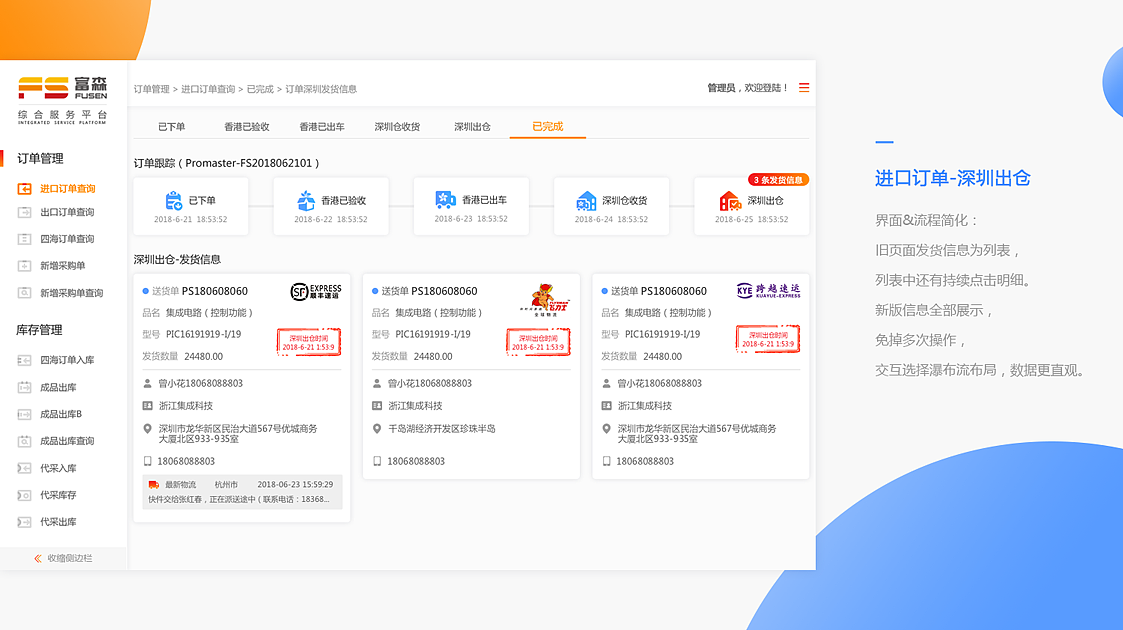Click the company card icon in first card
Screen dimensions: 1123x630
148,406
